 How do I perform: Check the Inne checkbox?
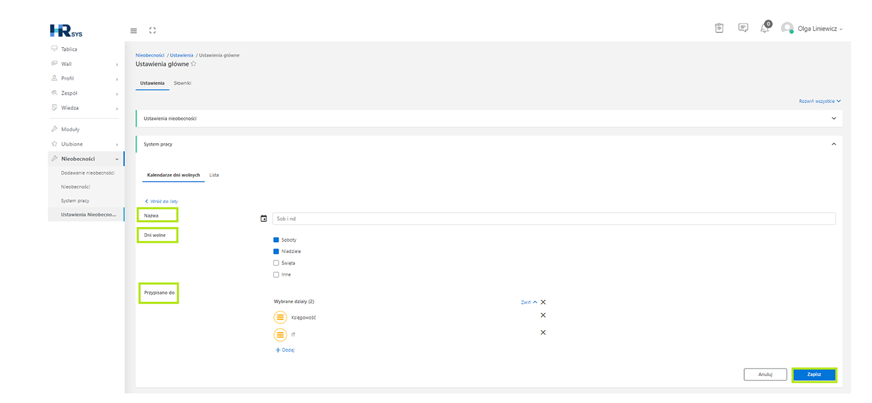click(276, 274)
